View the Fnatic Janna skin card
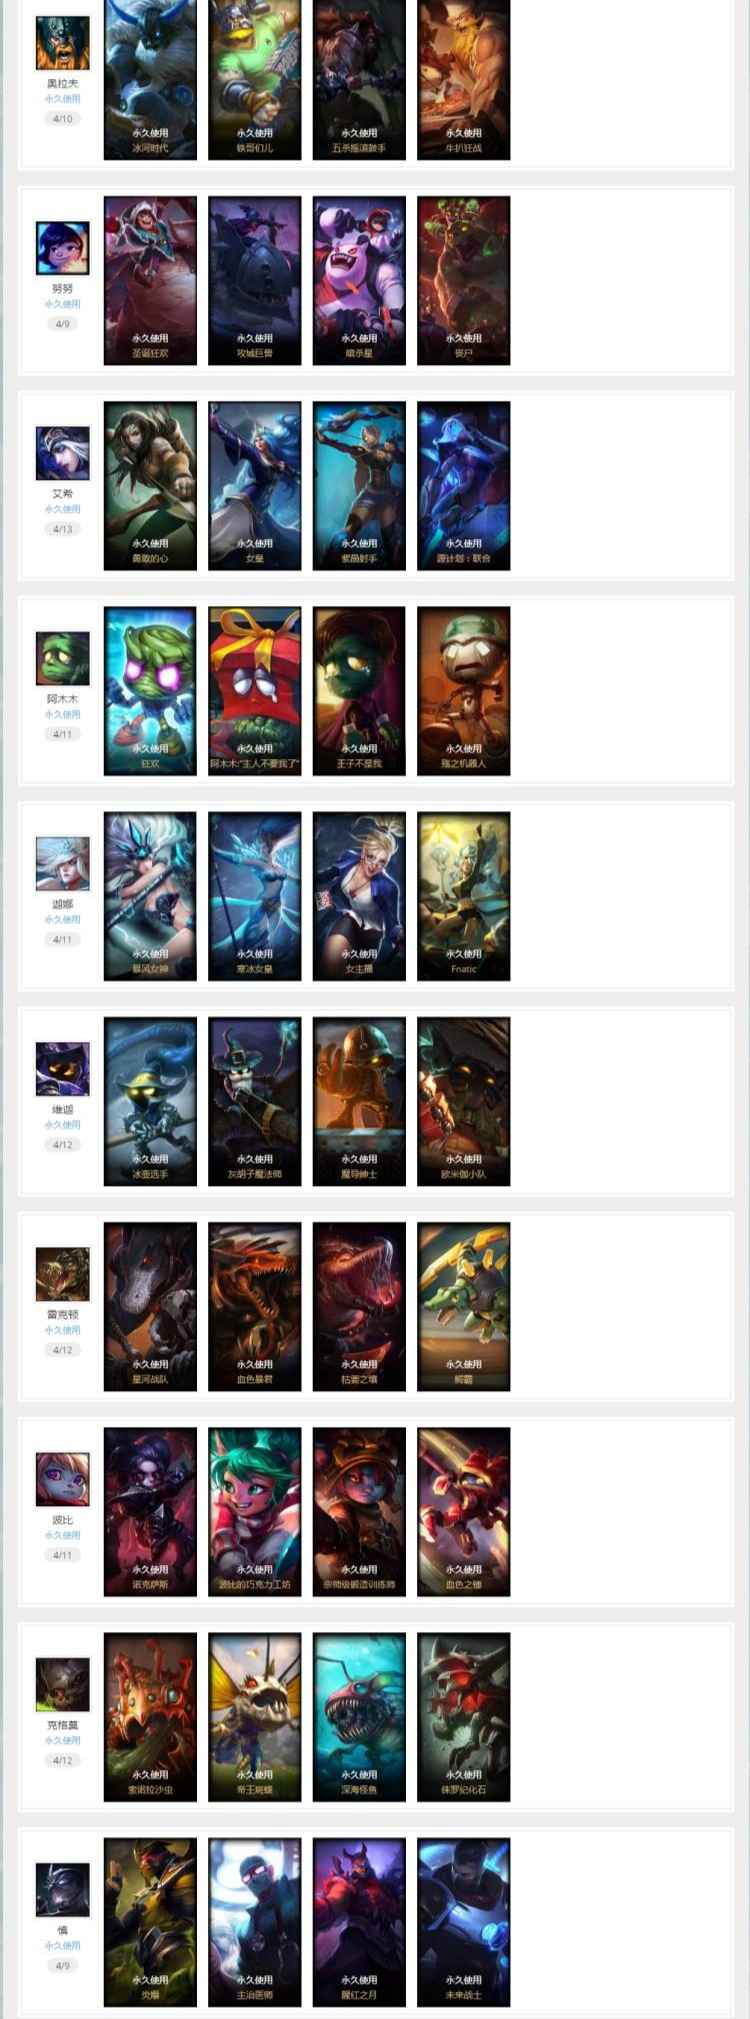750x2019 pixels. click(464, 896)
